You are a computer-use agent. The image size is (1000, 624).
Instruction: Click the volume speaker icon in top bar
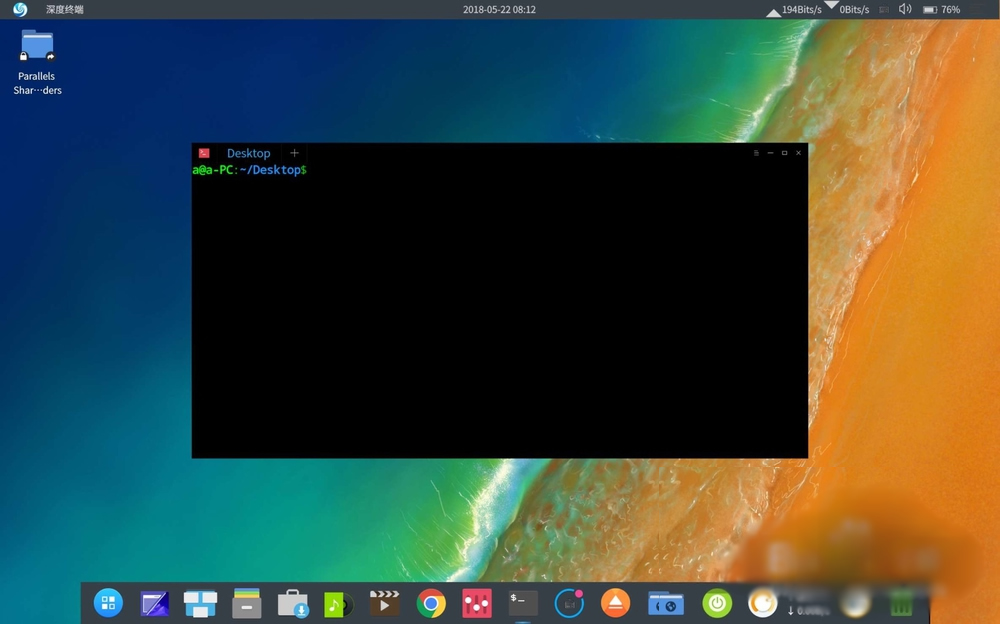click(x=905, y=9)
